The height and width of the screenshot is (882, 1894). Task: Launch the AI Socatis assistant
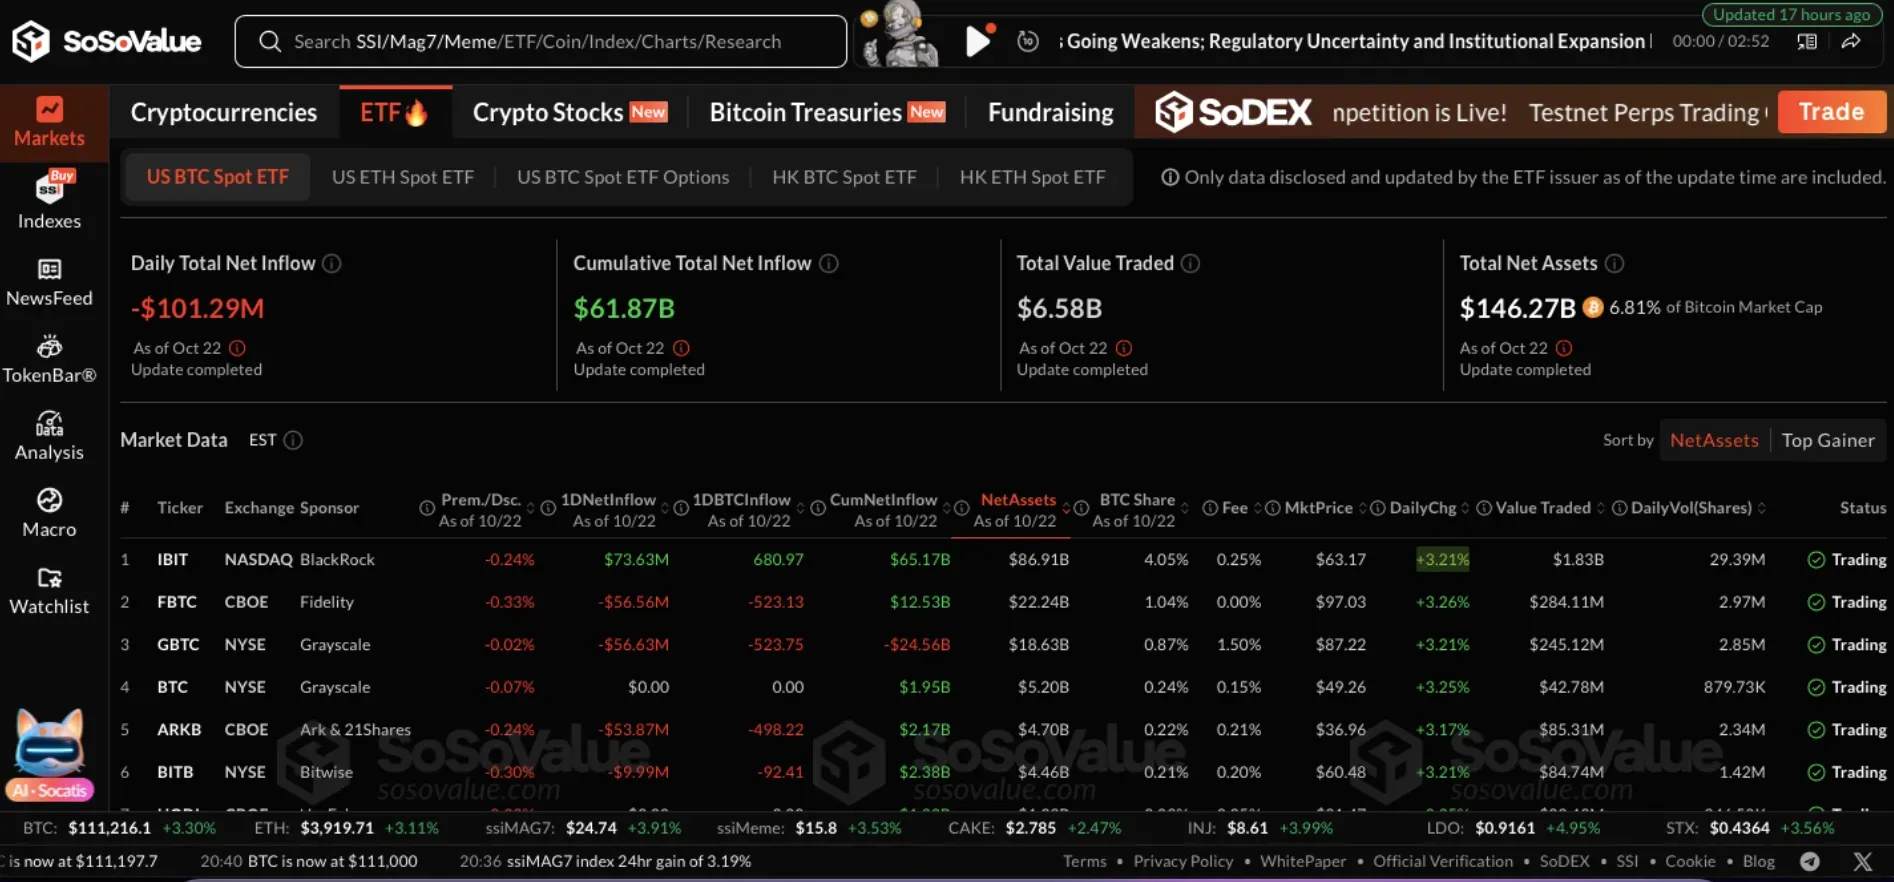tap(49, 755)
